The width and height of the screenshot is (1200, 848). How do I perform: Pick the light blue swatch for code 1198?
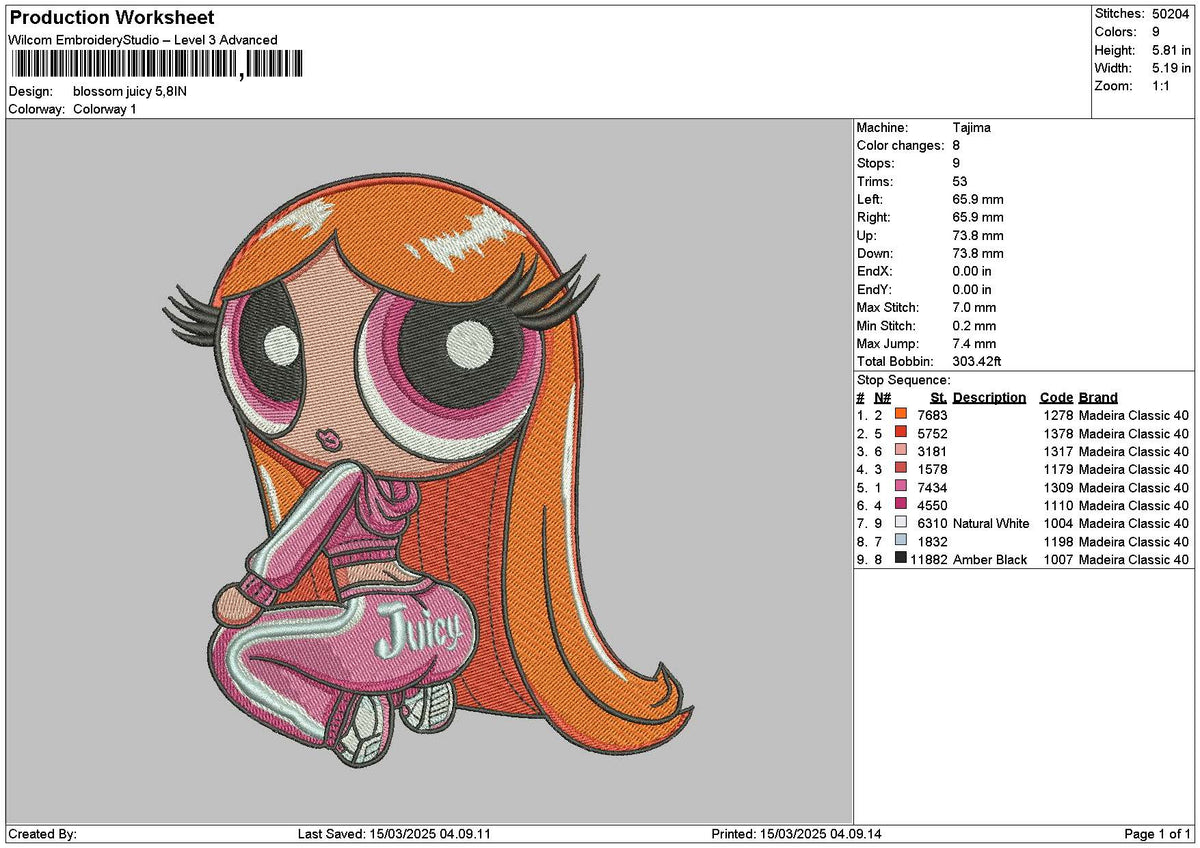click(900, 541)
